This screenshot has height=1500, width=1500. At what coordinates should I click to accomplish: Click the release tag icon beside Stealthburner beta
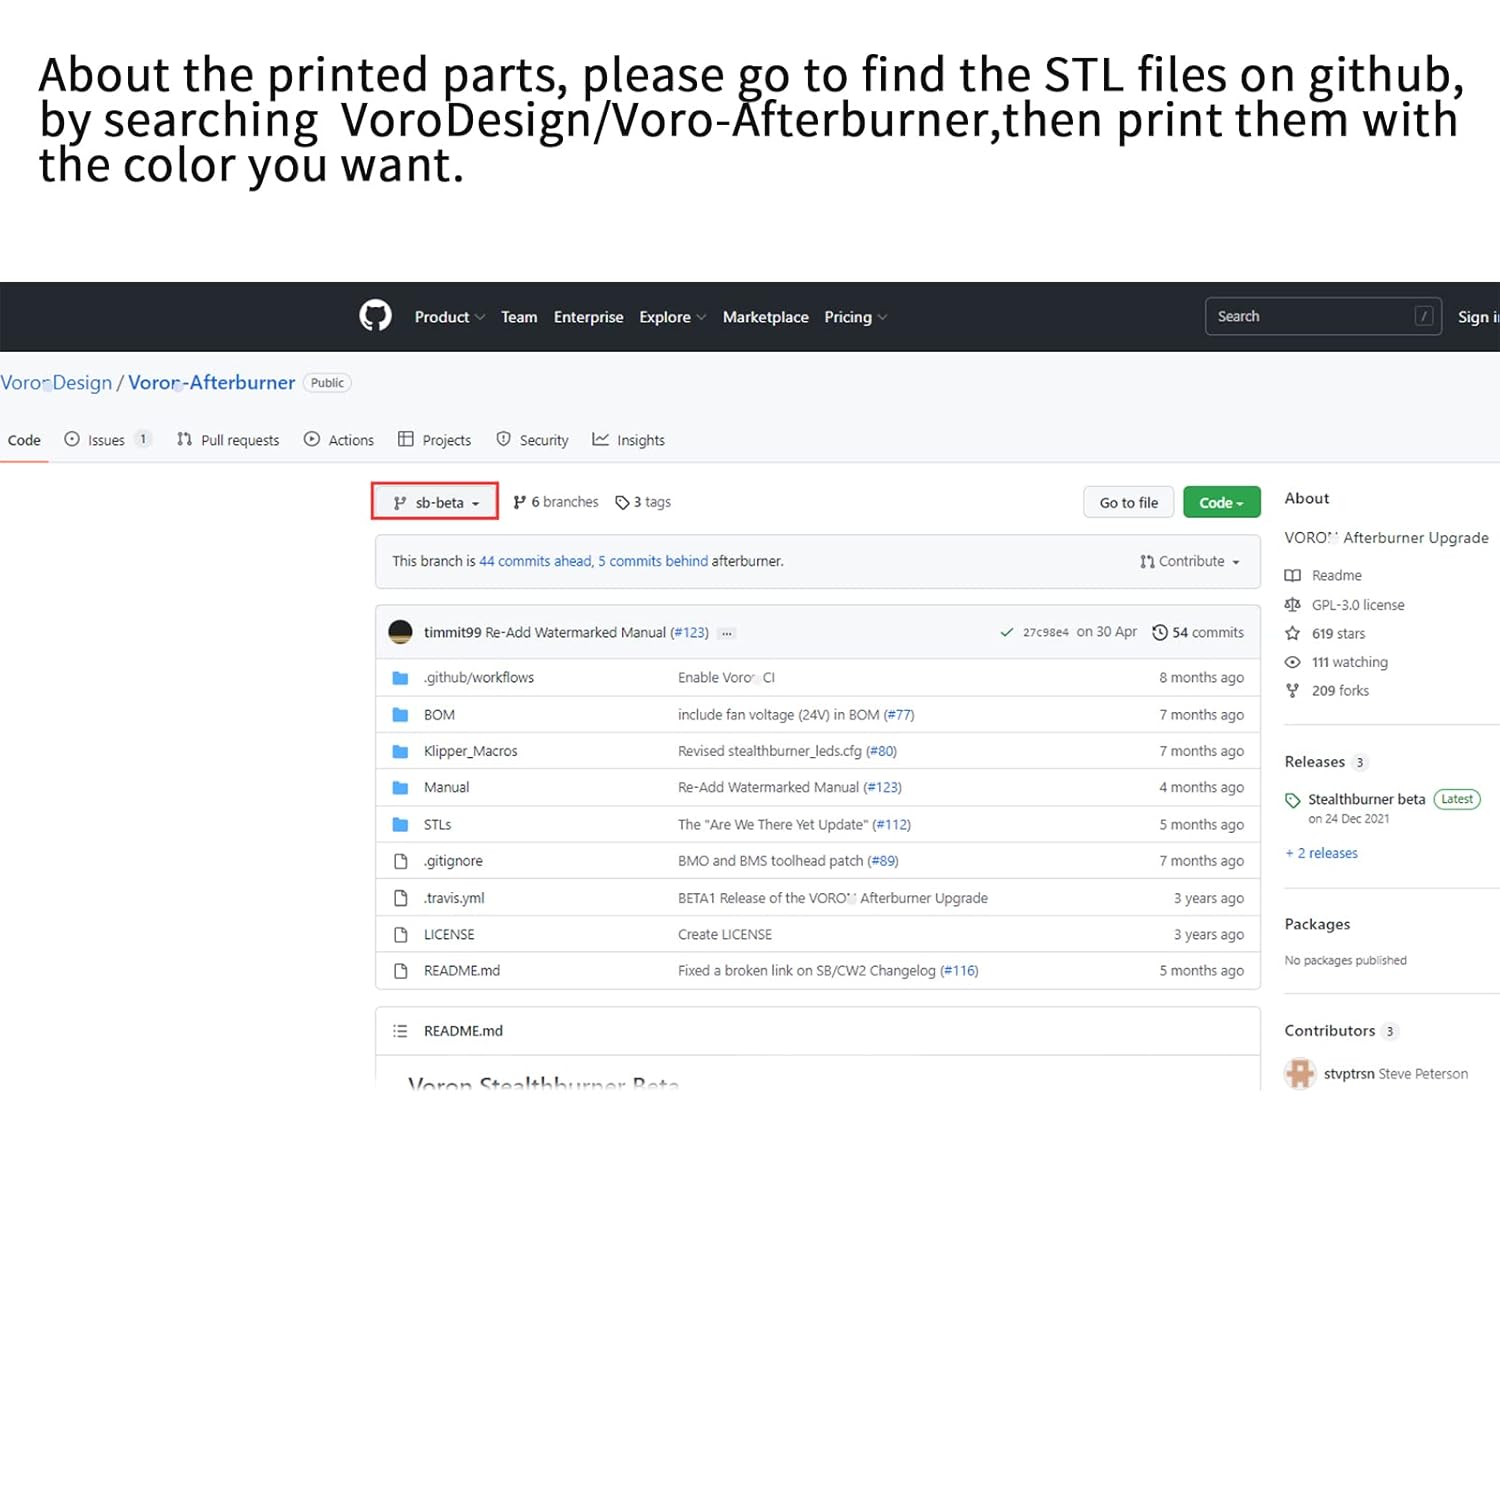point(1292,800)
